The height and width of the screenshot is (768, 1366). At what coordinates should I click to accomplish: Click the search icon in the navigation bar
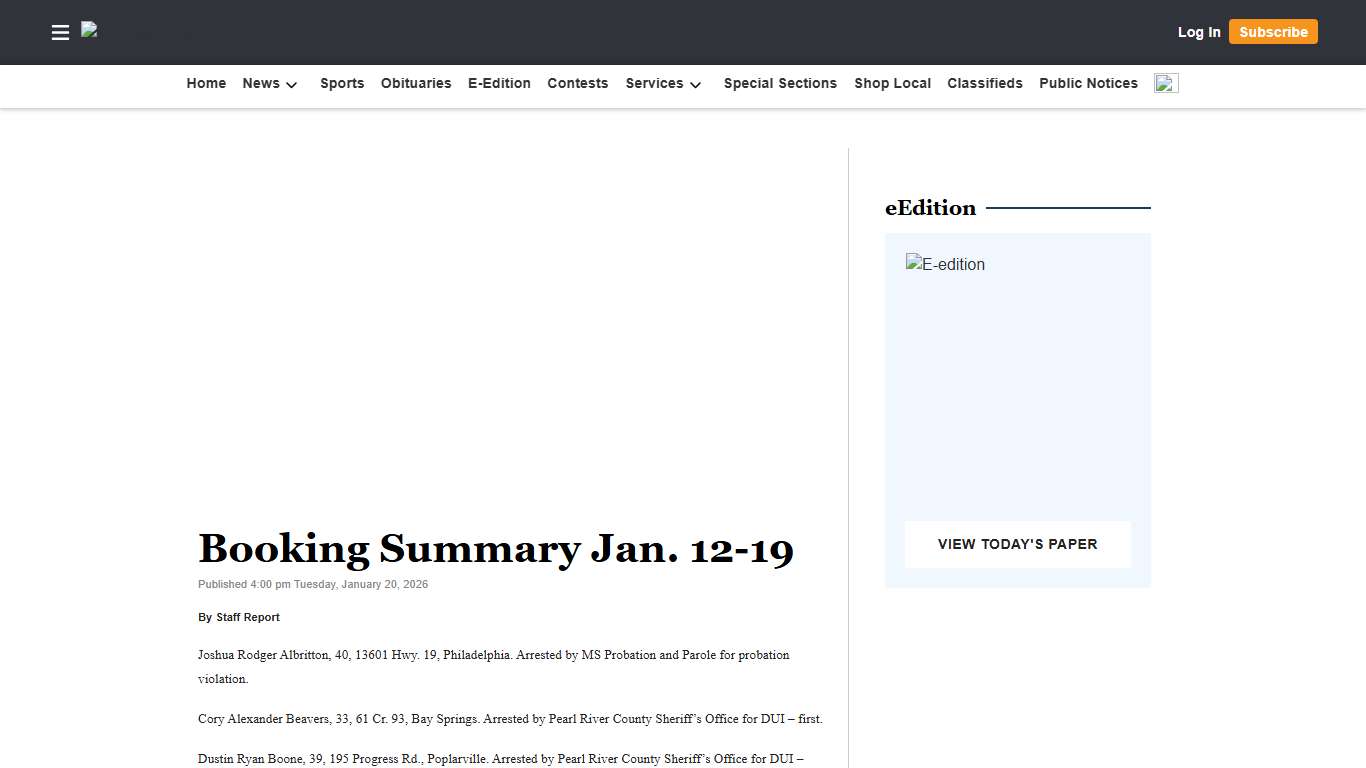(1165, 83)
